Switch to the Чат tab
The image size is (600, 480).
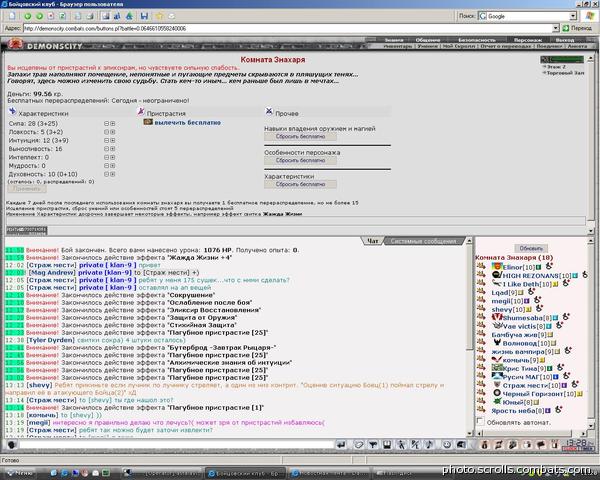(x=372, y=241)
